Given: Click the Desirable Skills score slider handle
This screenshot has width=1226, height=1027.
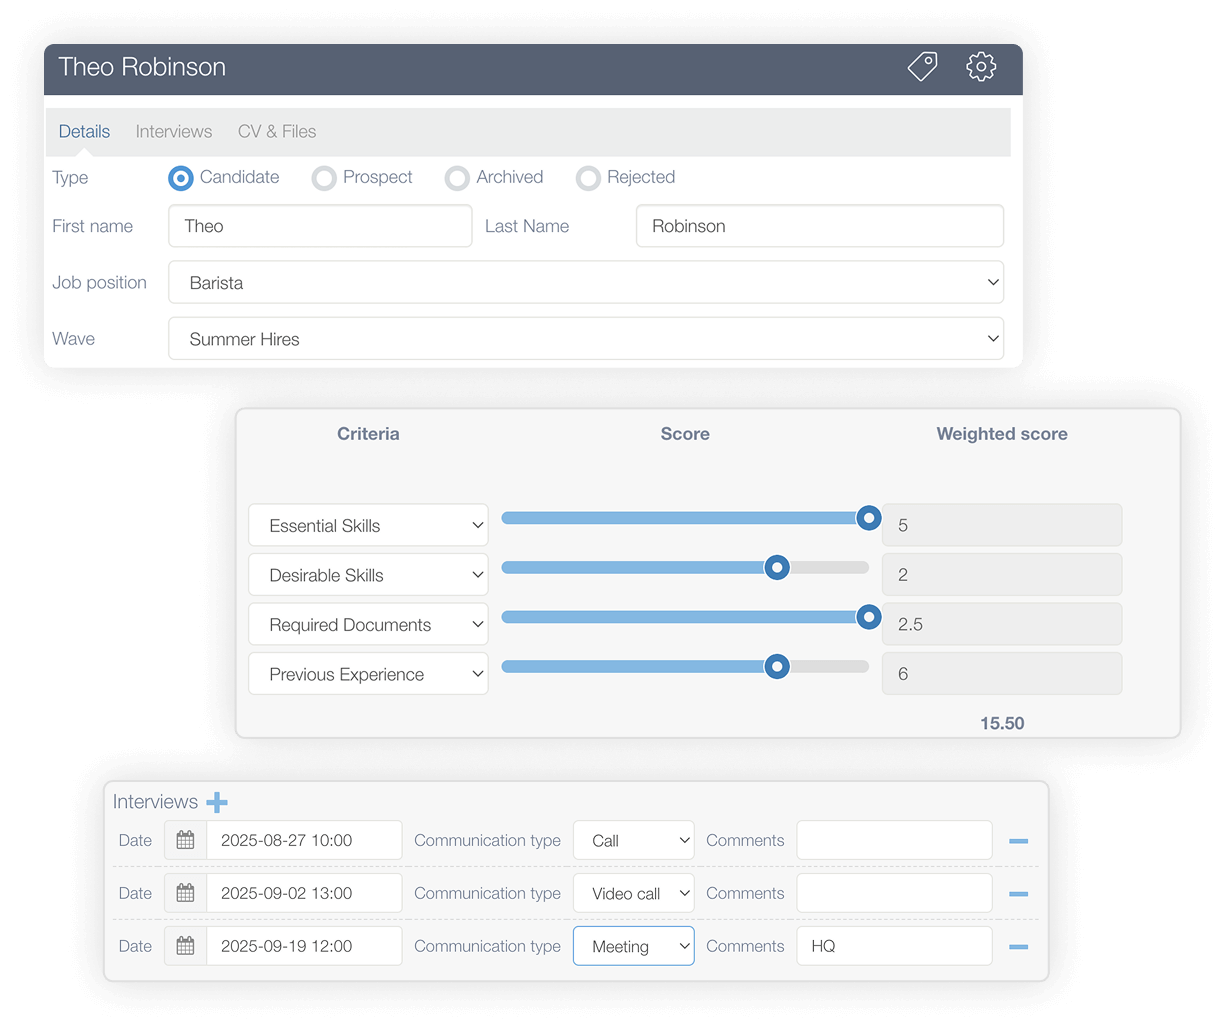Looking at the screenshot, I should point(777,568).
